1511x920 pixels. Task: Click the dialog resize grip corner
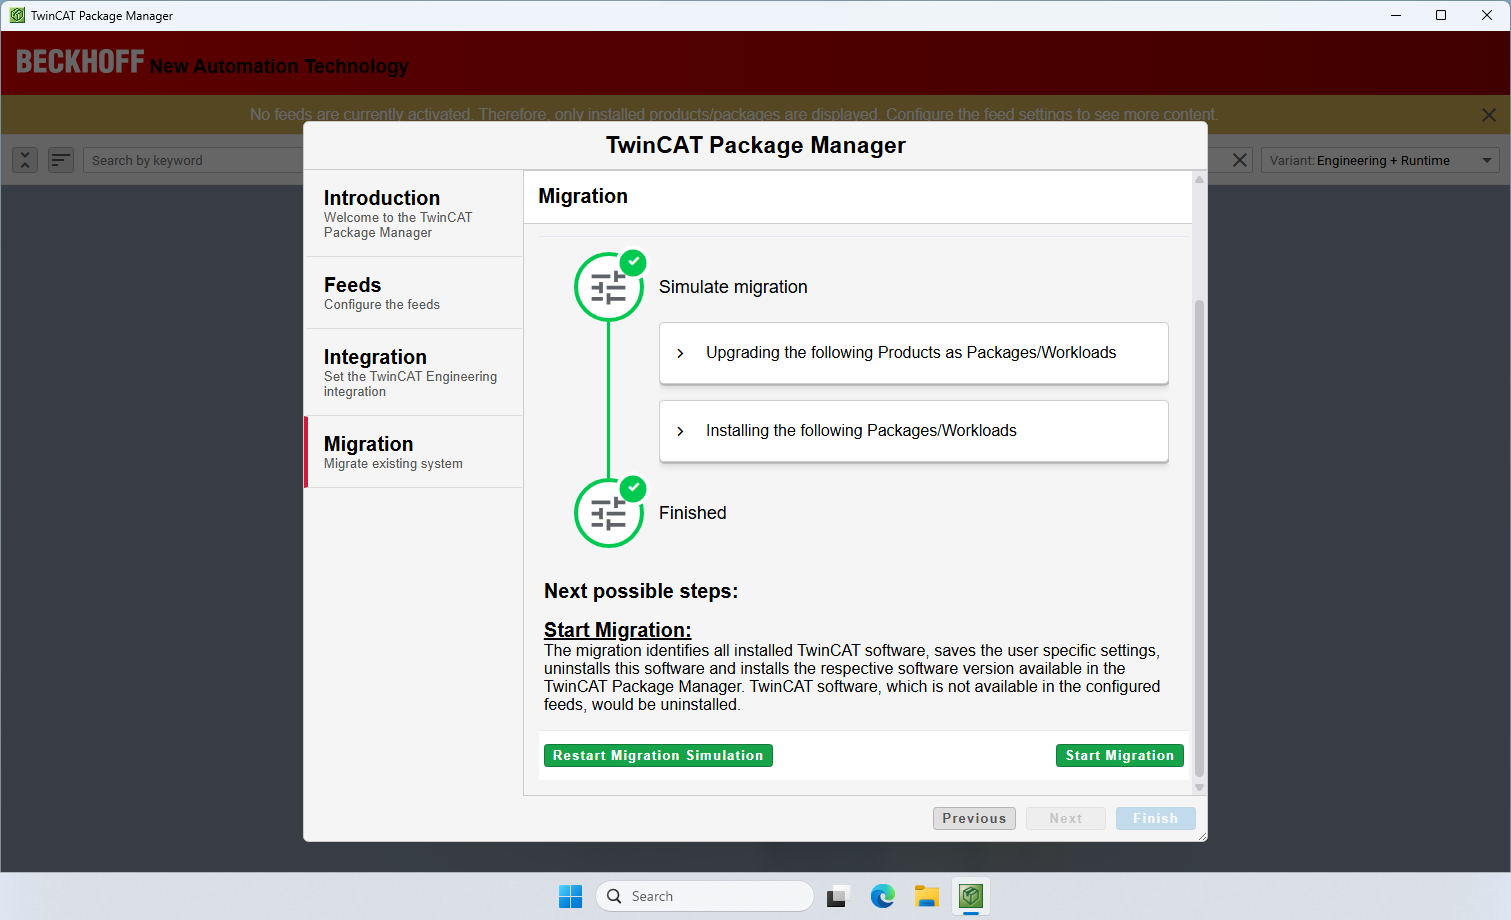point(1201,836)
